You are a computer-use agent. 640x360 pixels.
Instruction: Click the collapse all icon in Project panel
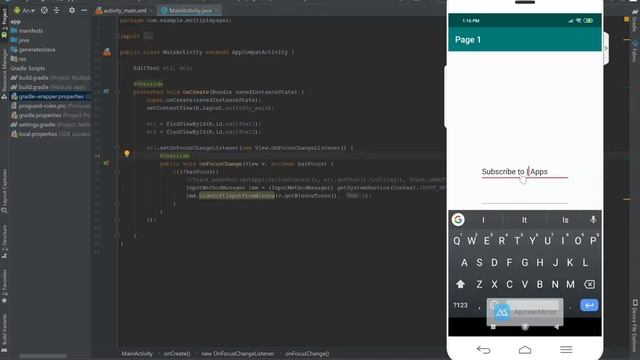click(57, 10)
